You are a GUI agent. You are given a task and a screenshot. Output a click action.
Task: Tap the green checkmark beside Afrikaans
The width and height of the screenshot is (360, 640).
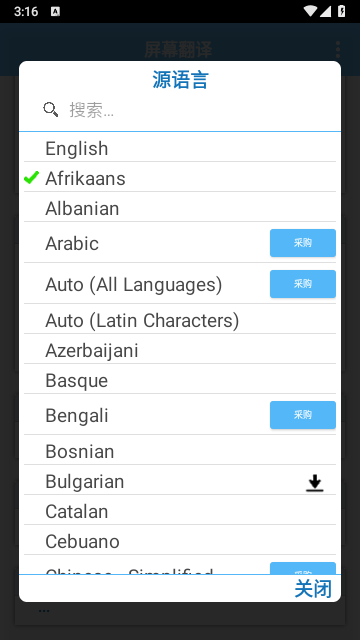pos(31,178)
